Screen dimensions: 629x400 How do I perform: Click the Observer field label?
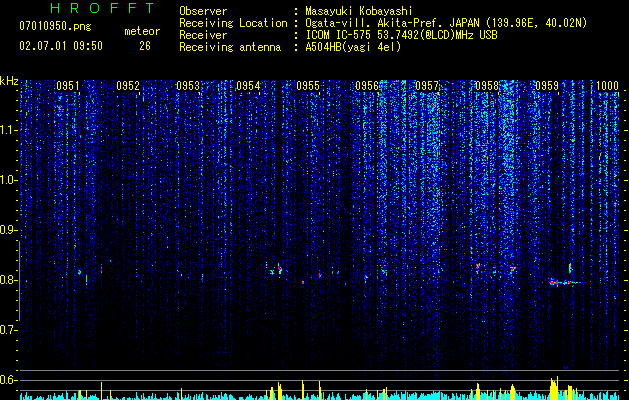(203, 11)
